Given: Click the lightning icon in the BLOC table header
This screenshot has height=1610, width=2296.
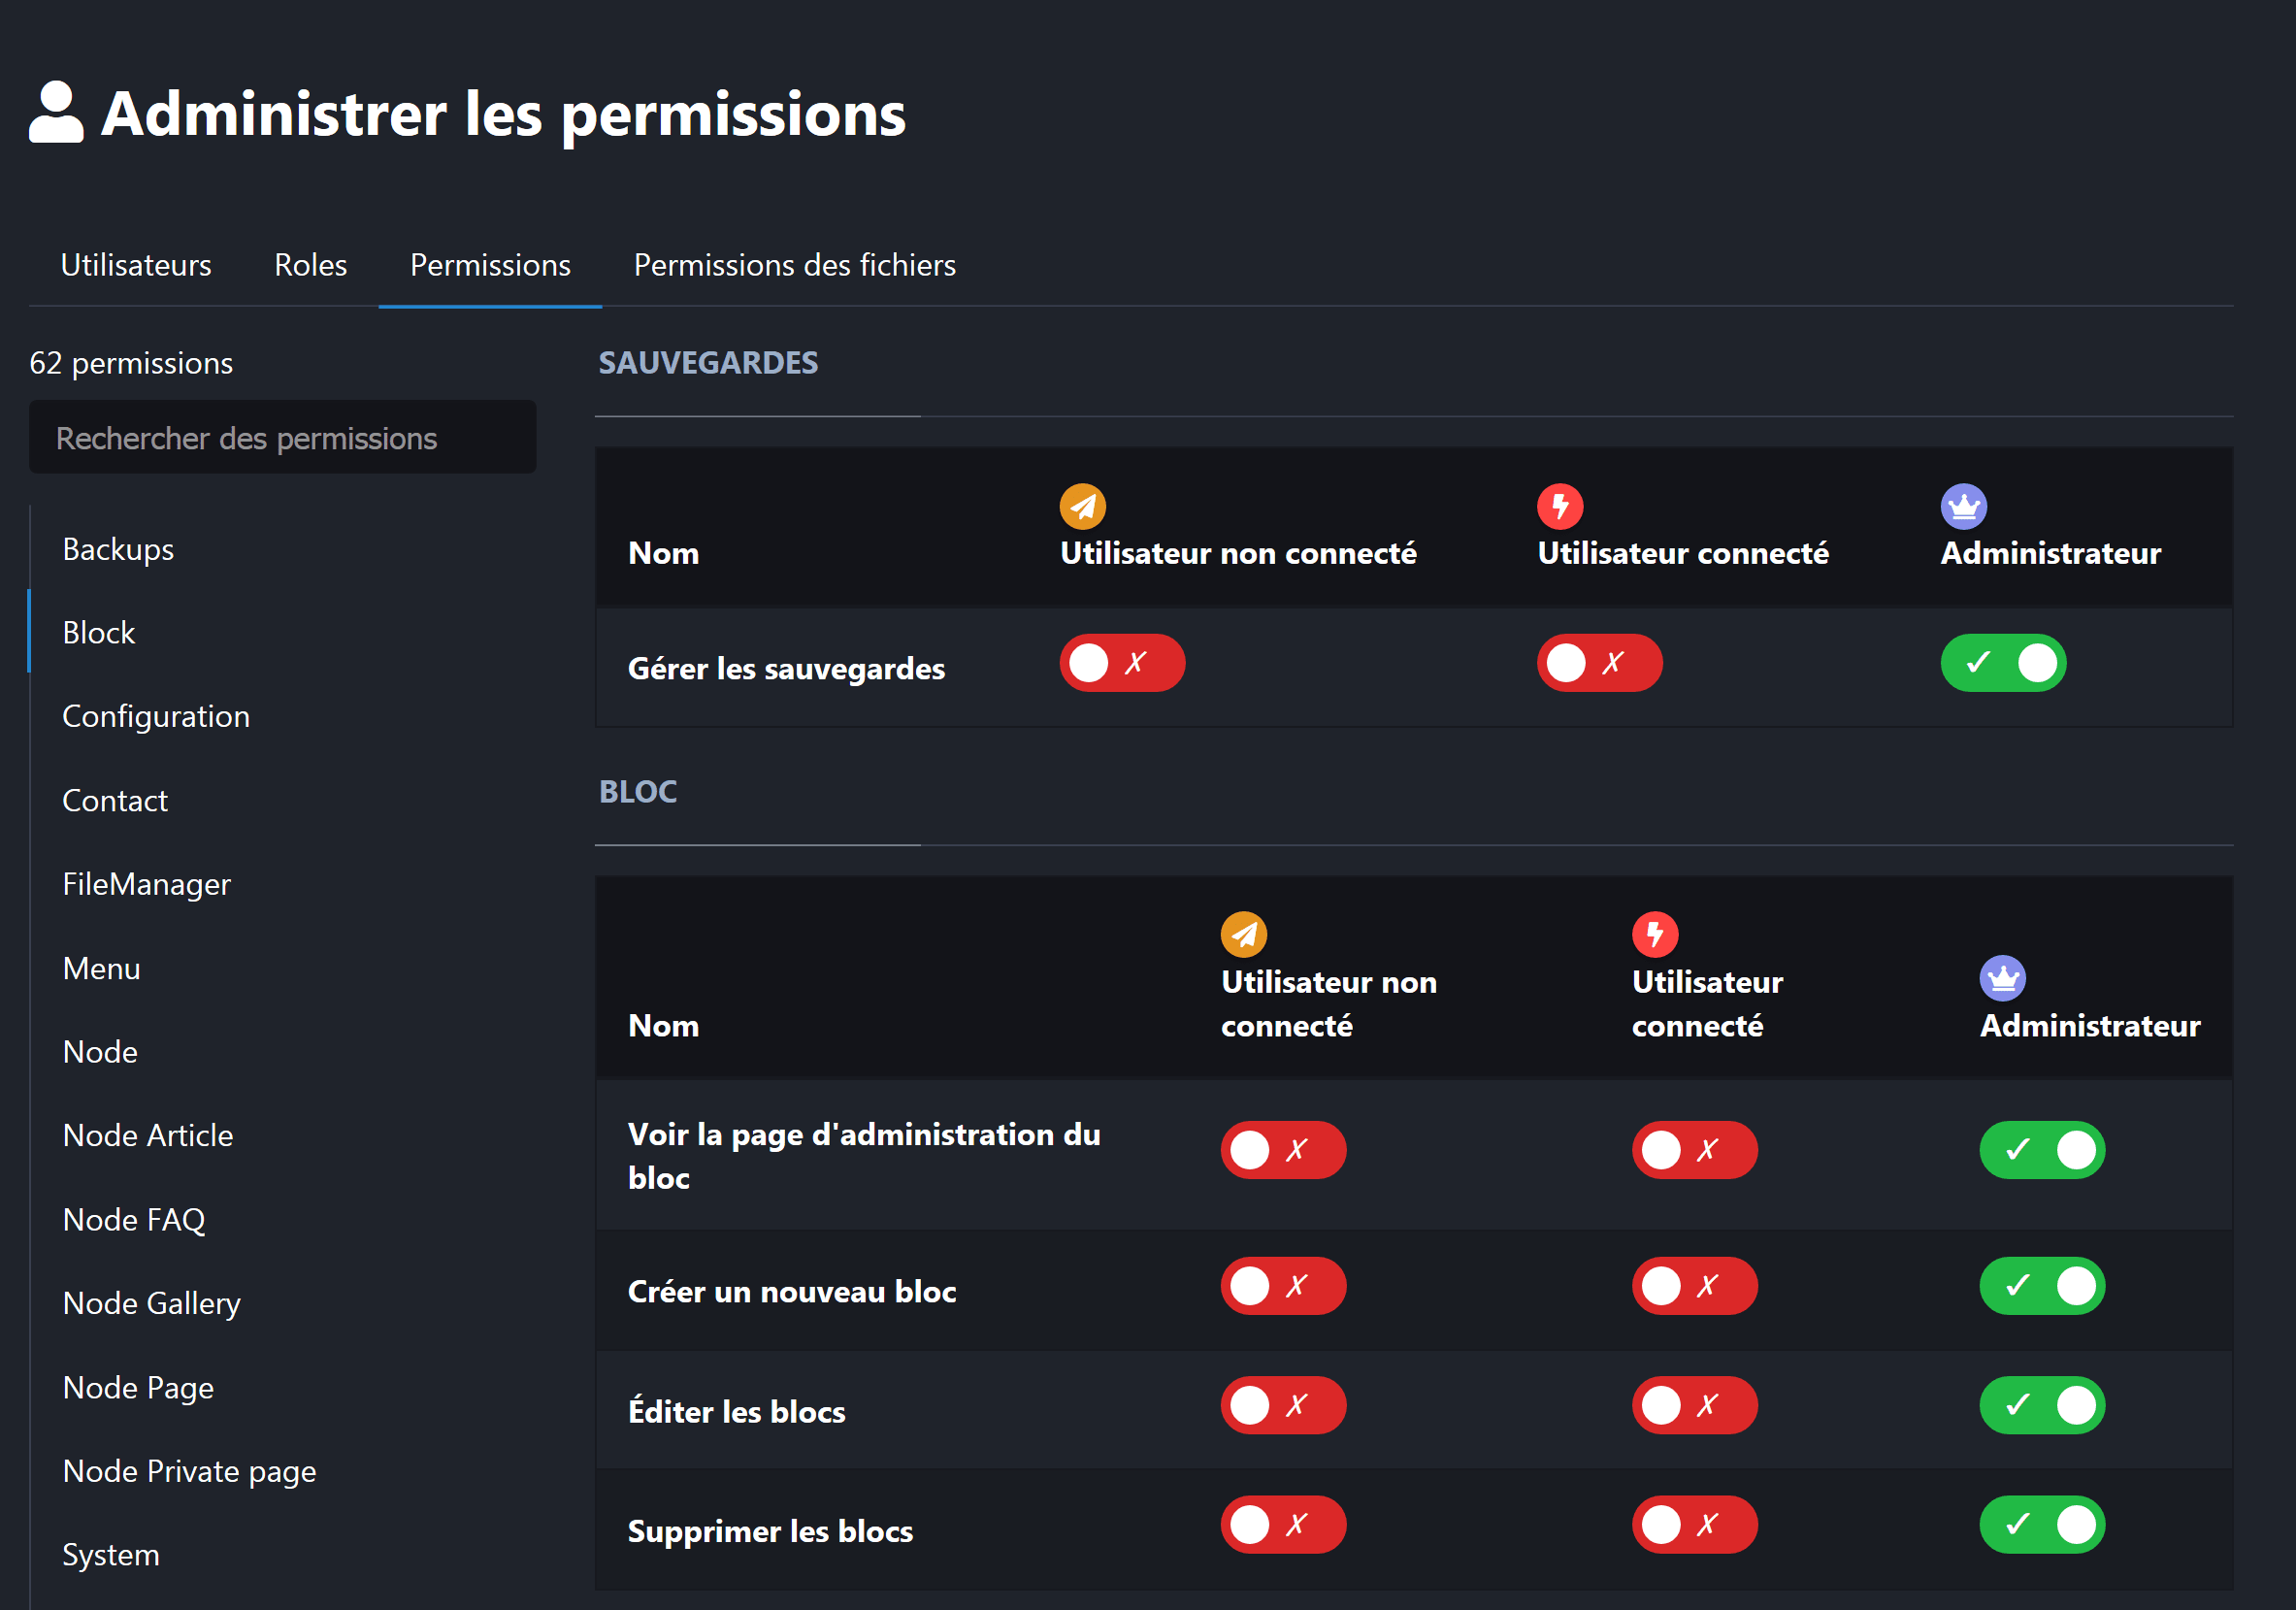Looking at the screenshot, I should click(x=1654, y=934).
